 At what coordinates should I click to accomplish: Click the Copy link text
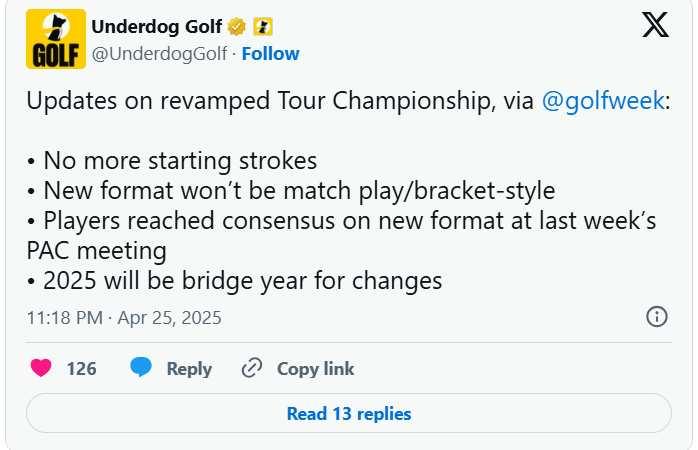[x=315, y=369]
